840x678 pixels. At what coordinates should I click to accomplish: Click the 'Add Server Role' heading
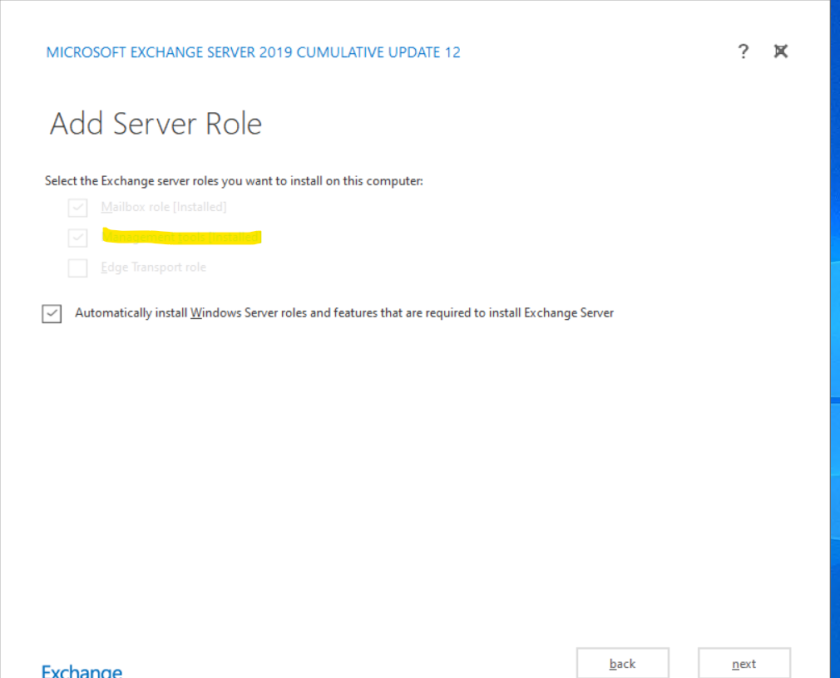[x=156, y=124]
